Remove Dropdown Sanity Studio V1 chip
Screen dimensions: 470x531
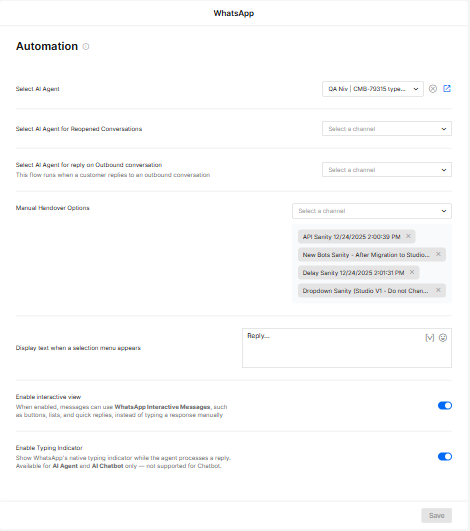point(438,290)
